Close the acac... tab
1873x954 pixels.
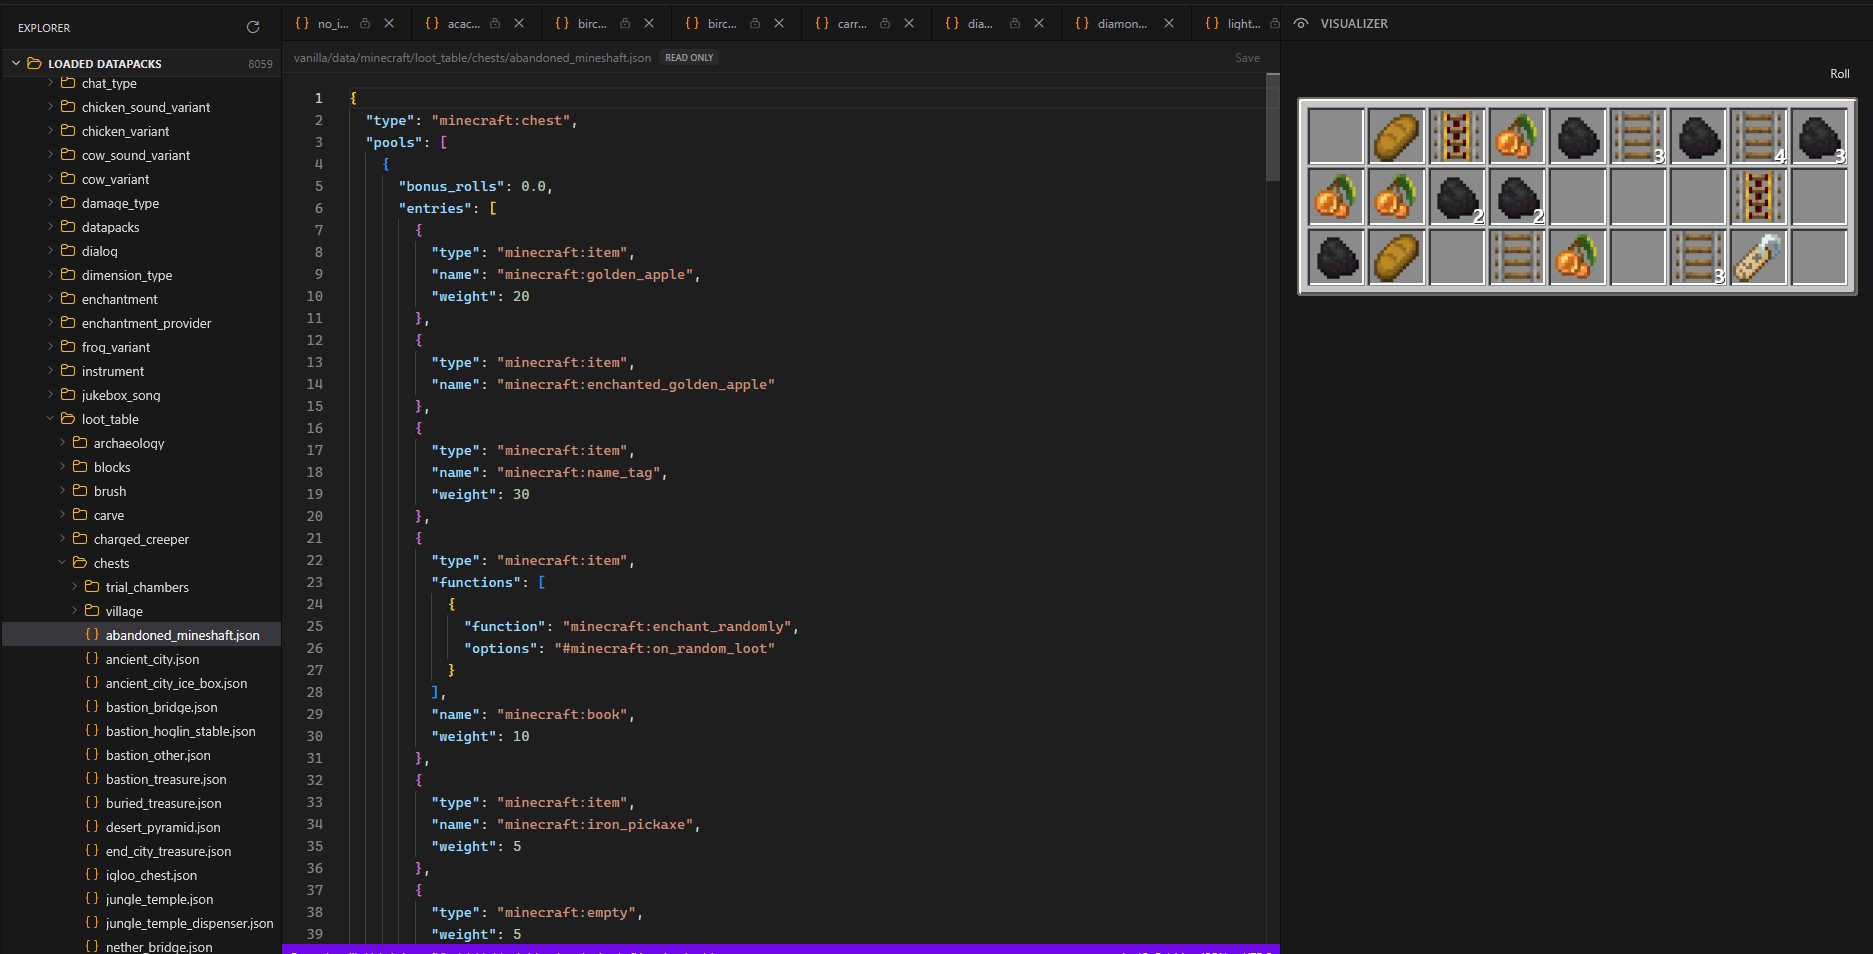519,23
